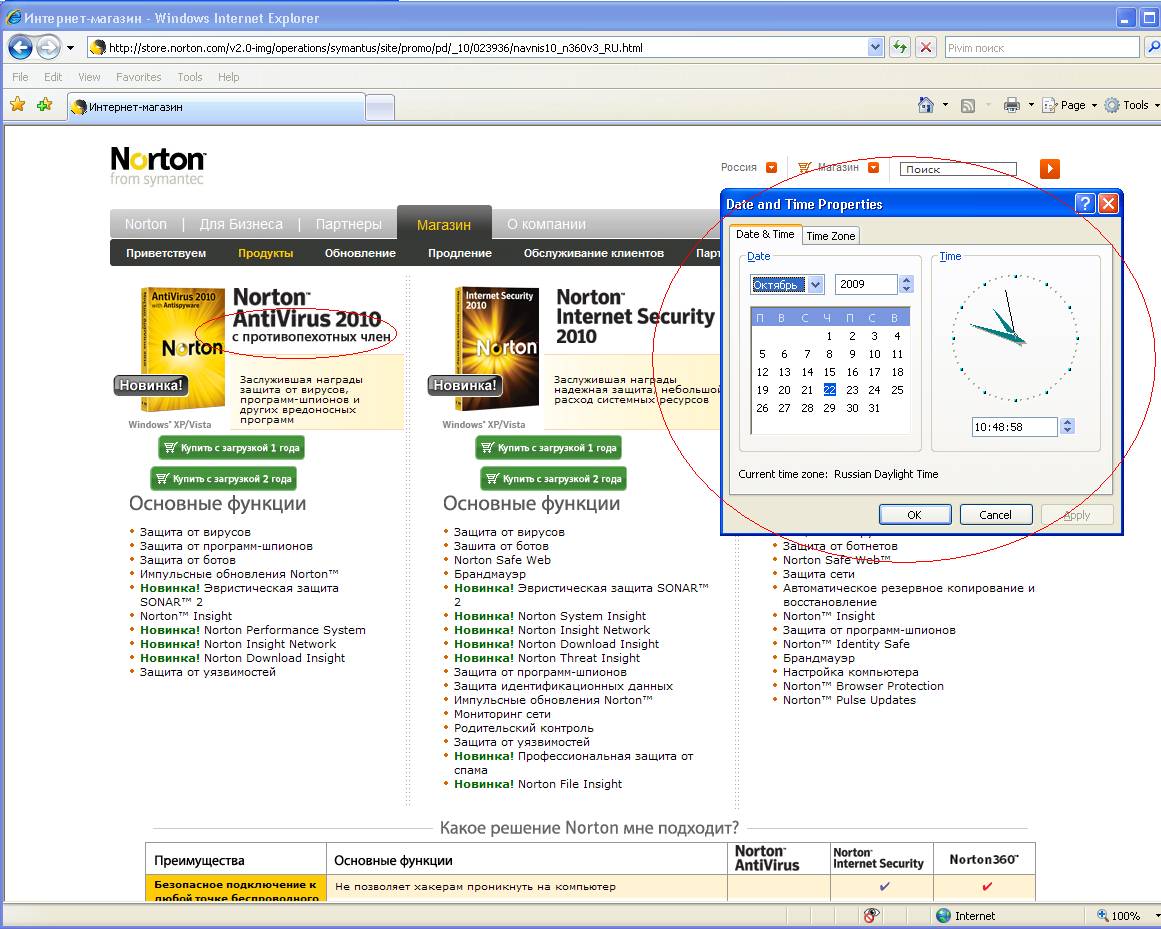
Task: Open the View menu
Action: coord(89,77)
